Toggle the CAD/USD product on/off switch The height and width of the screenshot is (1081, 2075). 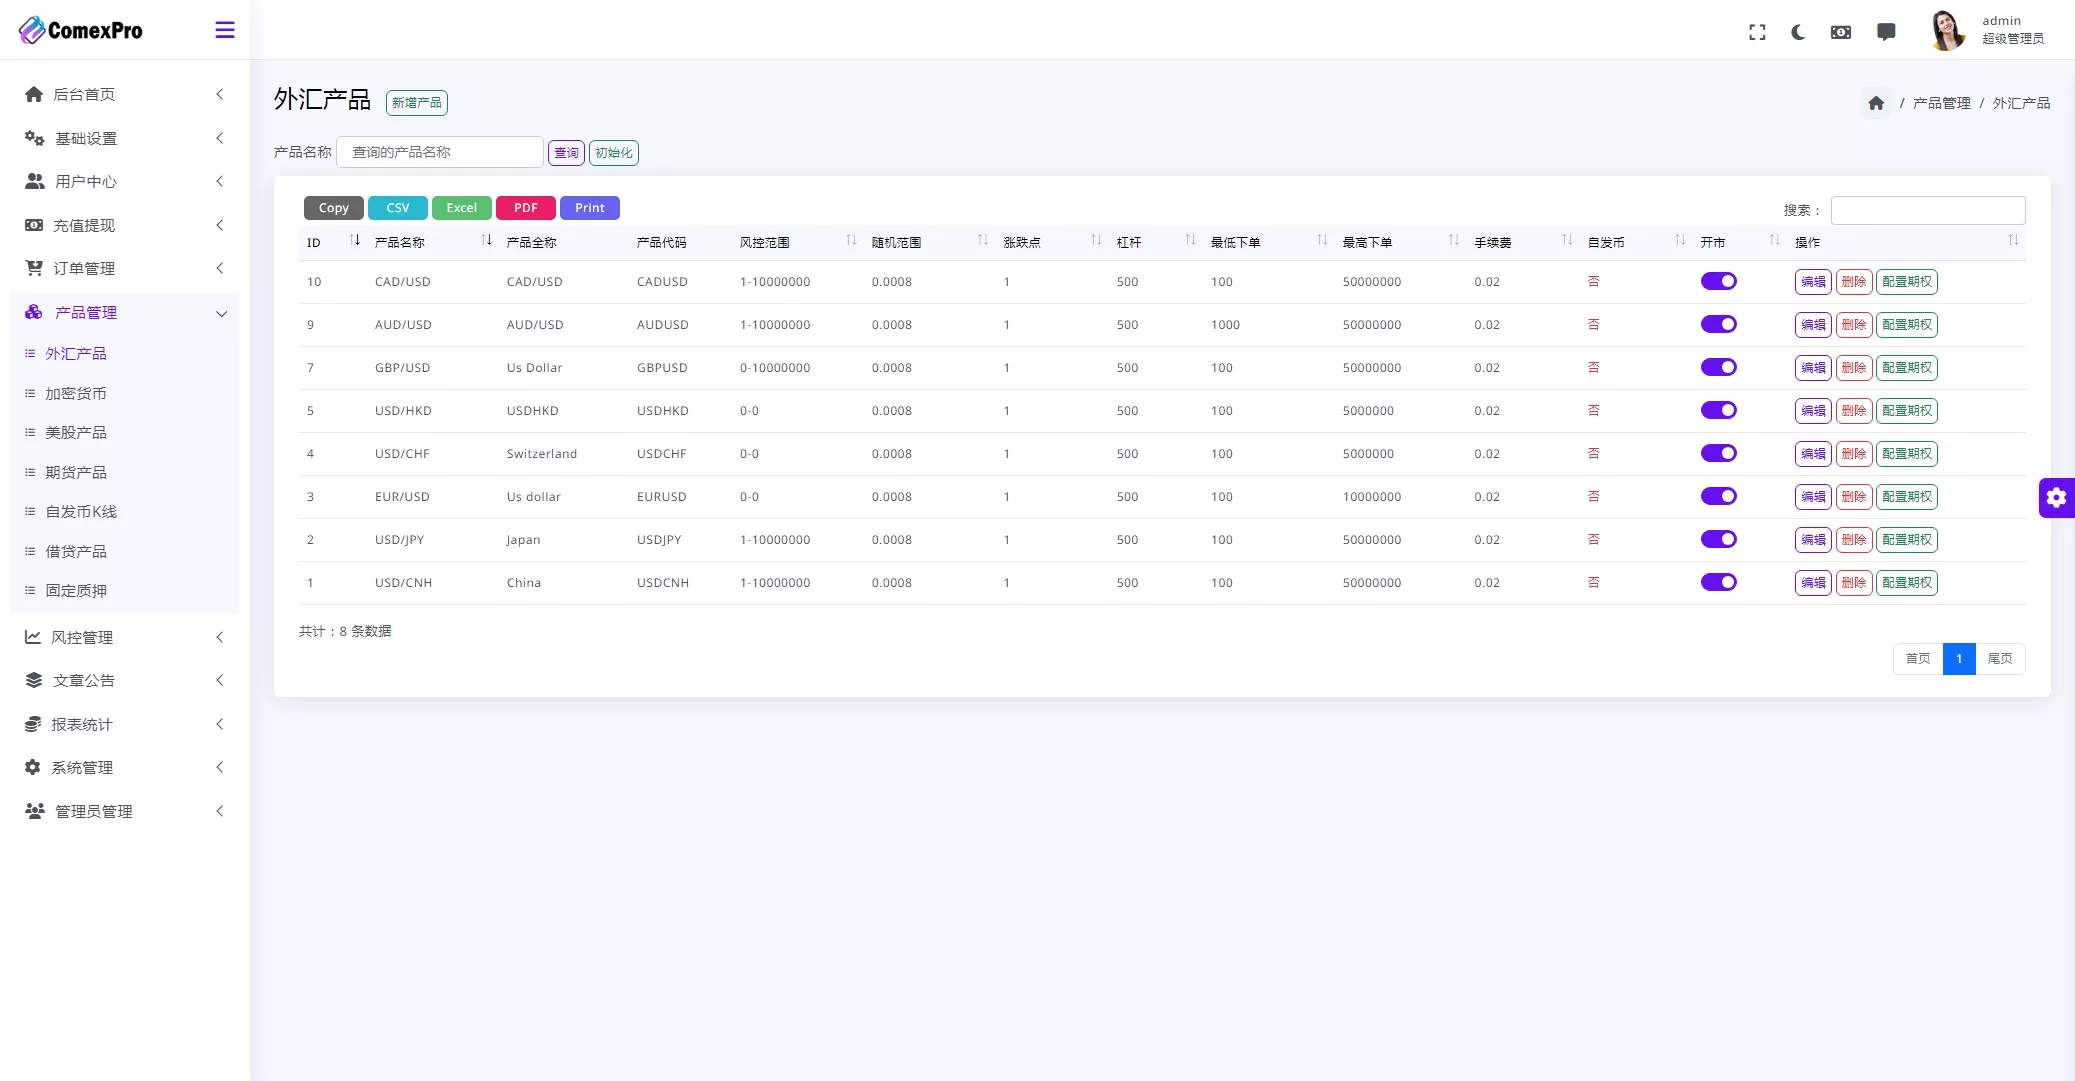(1718, 280)
